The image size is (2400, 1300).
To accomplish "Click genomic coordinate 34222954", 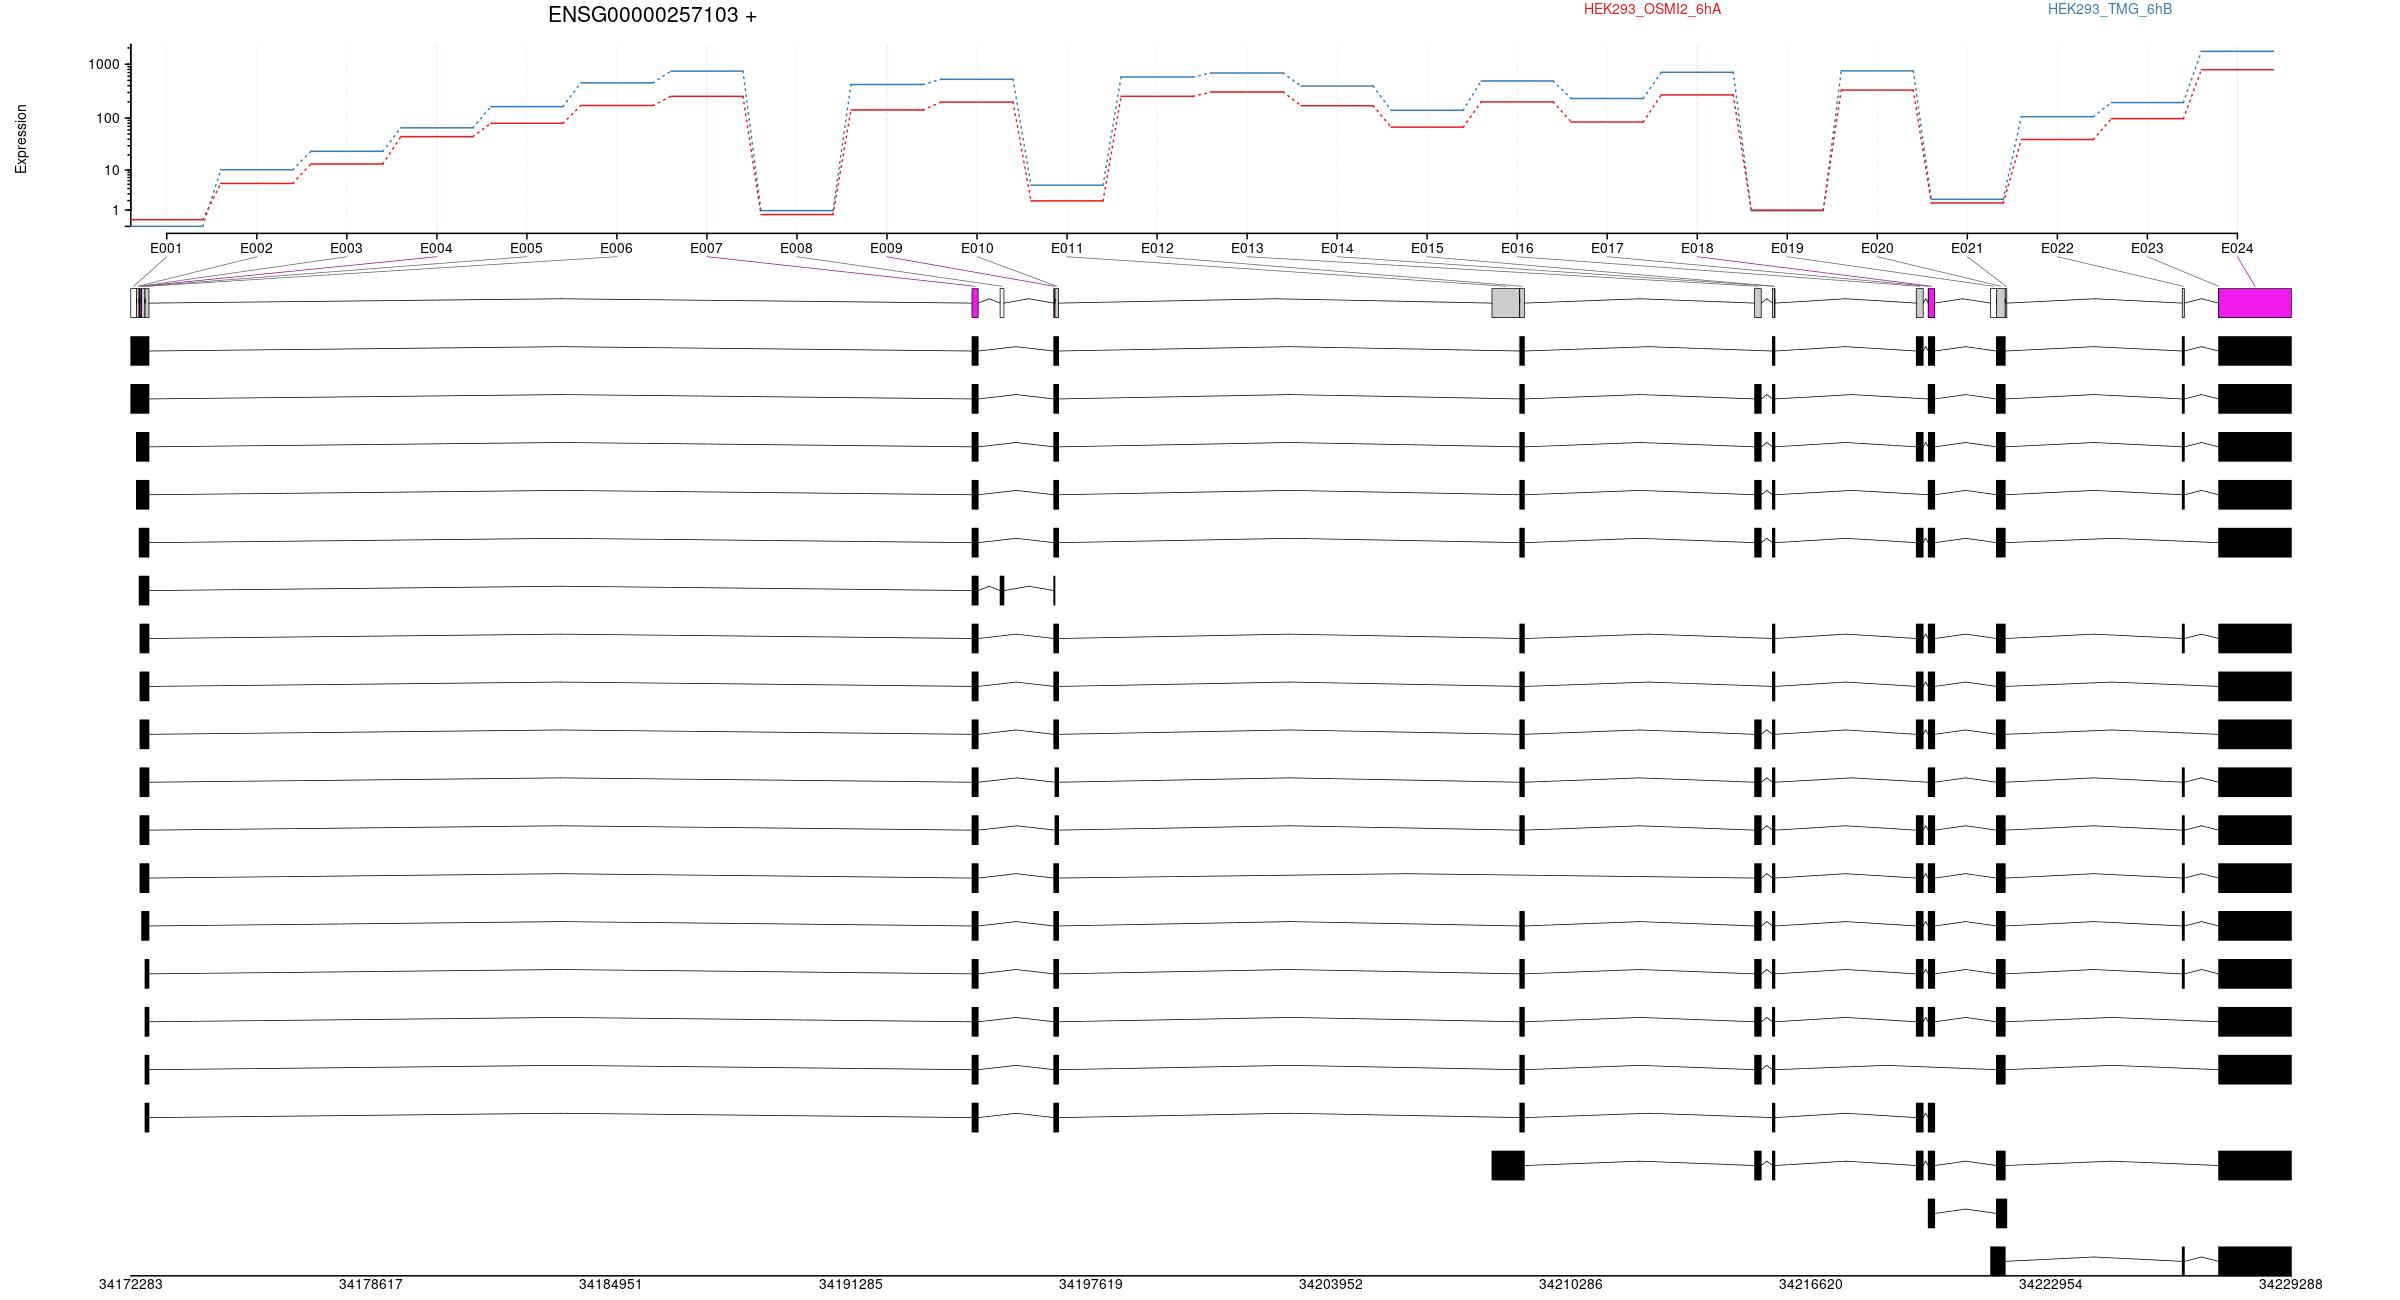I will click(x=2050, y=1284).
